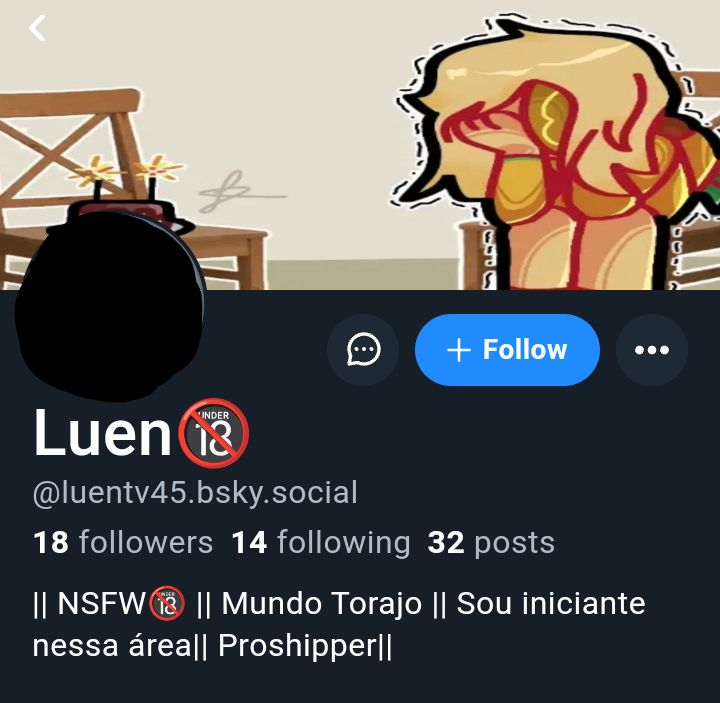Click the yellow flowers in the banner
Image resolution: width=720 pixels, height=703 pixels.
(126, 169)
